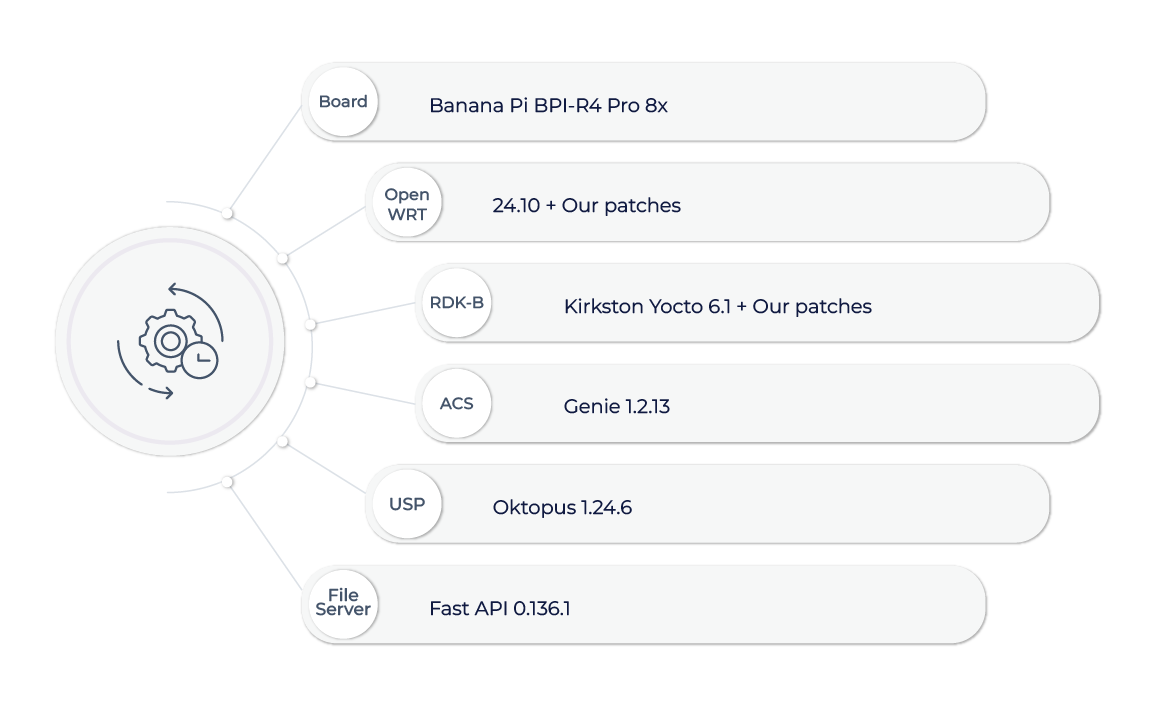Select Kirkston Yocto 6.1 + Our patches row
The width and height of the screenshot is (1155, 706).
click(757, 303)
